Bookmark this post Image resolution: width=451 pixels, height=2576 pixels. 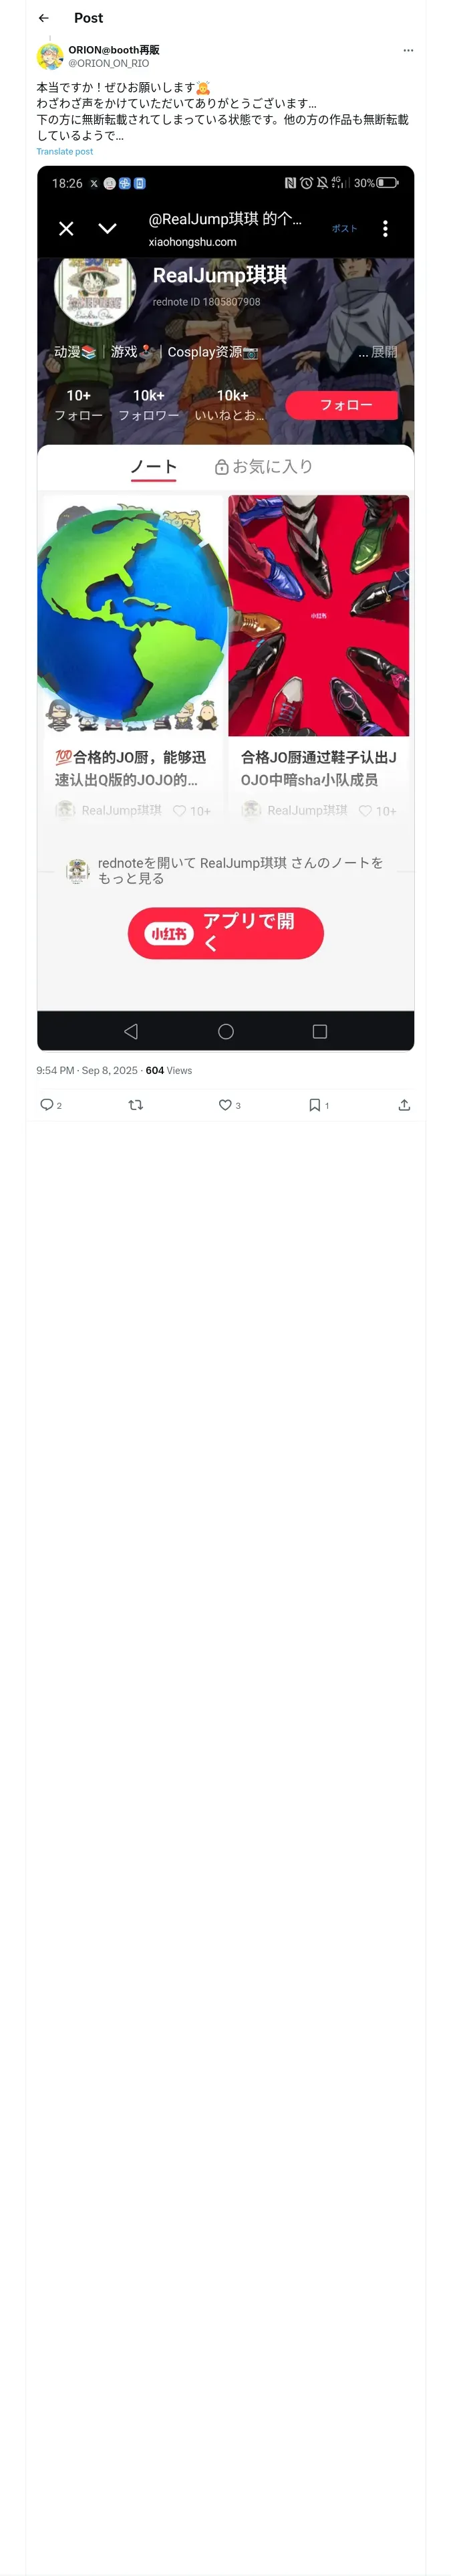(314, 1105)
